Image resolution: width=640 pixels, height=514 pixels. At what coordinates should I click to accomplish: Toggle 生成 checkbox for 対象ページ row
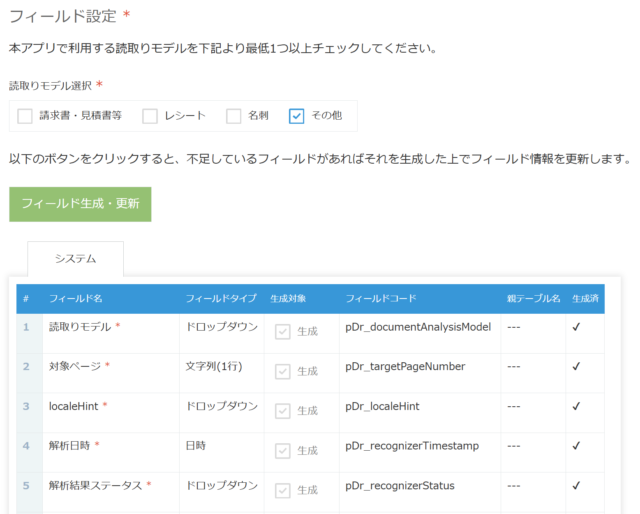pos(282,372)
